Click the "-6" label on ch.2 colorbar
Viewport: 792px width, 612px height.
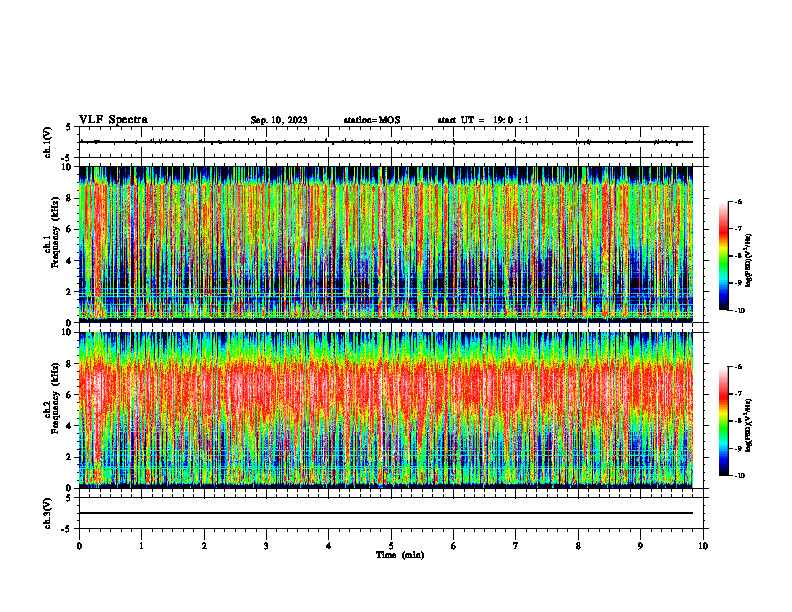739,367
